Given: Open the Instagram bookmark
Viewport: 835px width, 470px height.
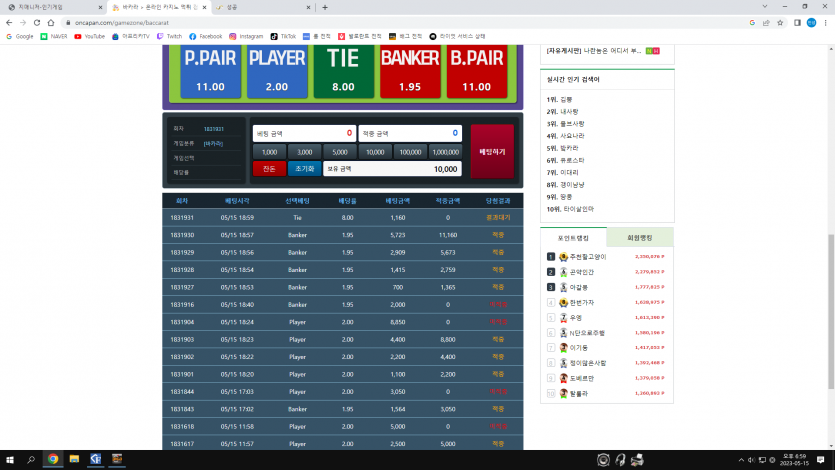Looking at the screenshot, I should click(x=246, y=36).
